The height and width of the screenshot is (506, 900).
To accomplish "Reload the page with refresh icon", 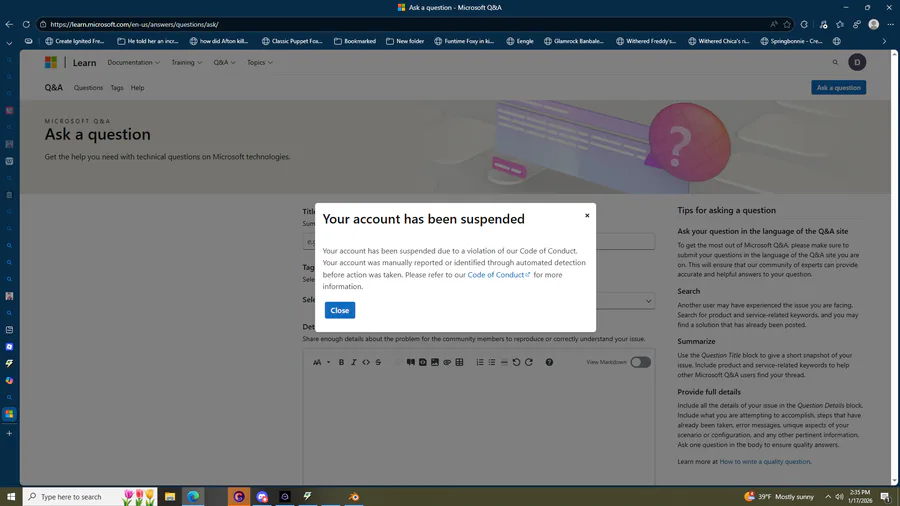I will point(26,24).
